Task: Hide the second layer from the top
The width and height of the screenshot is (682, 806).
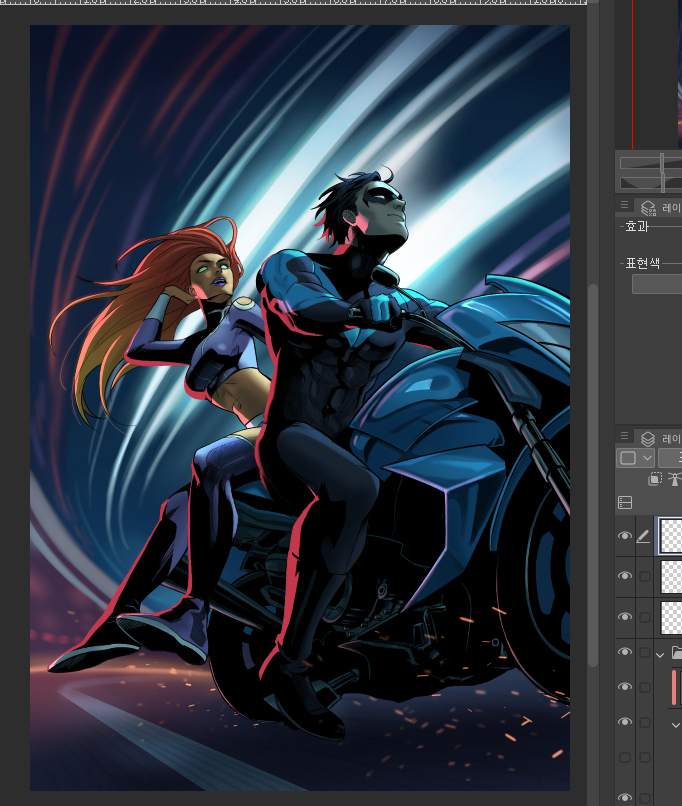Action: (625, 576)
